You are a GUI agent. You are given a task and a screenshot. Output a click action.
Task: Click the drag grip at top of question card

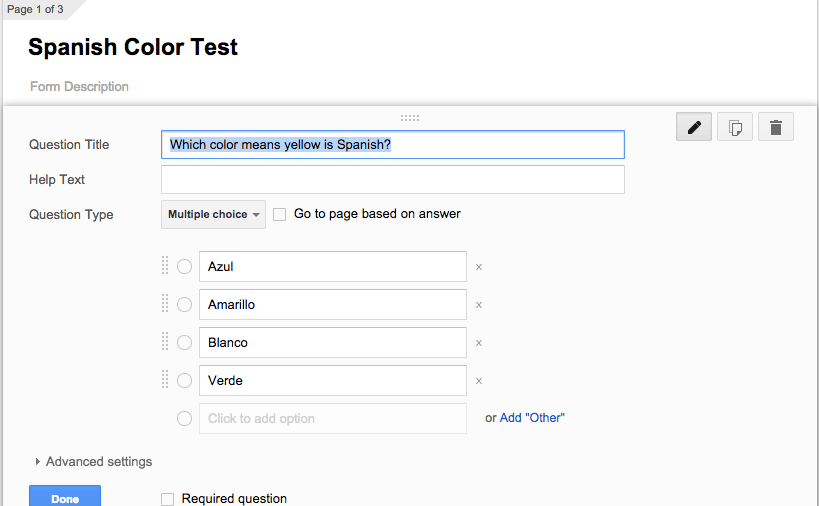point(410,118)
